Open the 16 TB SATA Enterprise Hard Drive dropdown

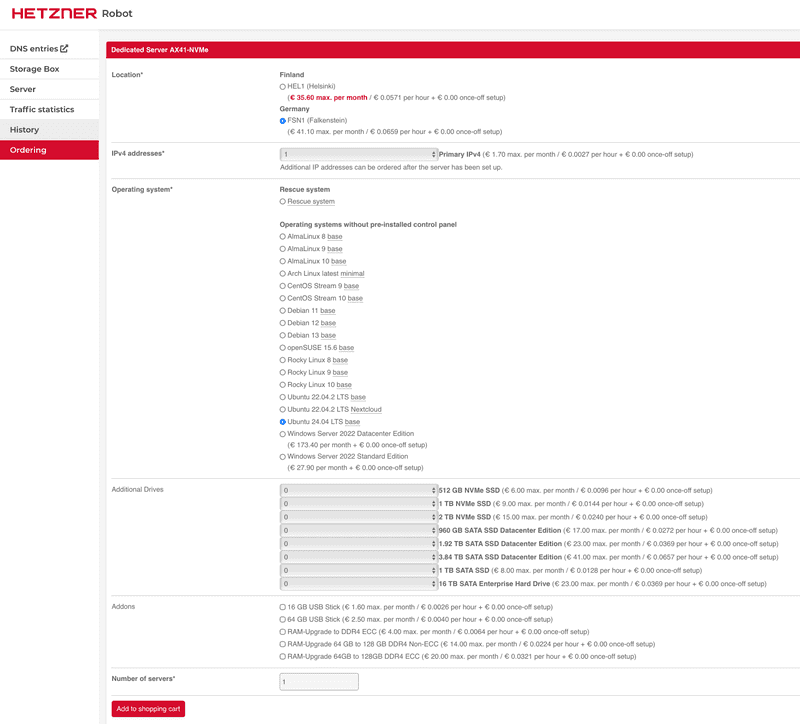[358, 583]
